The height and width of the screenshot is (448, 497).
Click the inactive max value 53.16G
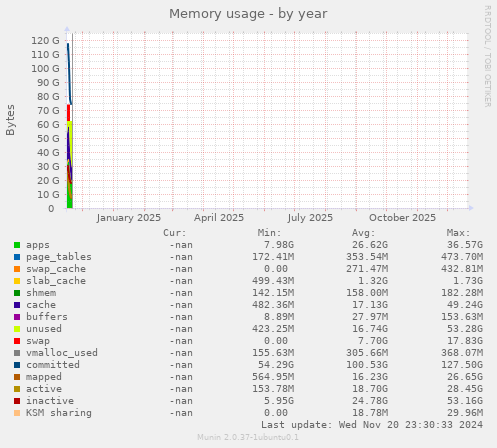(465, 401)
